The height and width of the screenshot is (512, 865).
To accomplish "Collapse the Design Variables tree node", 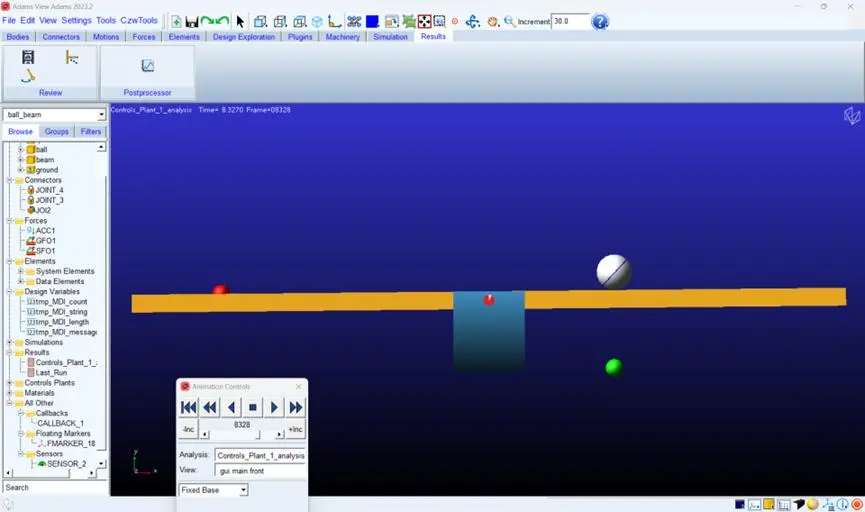I will click(9, 291).
